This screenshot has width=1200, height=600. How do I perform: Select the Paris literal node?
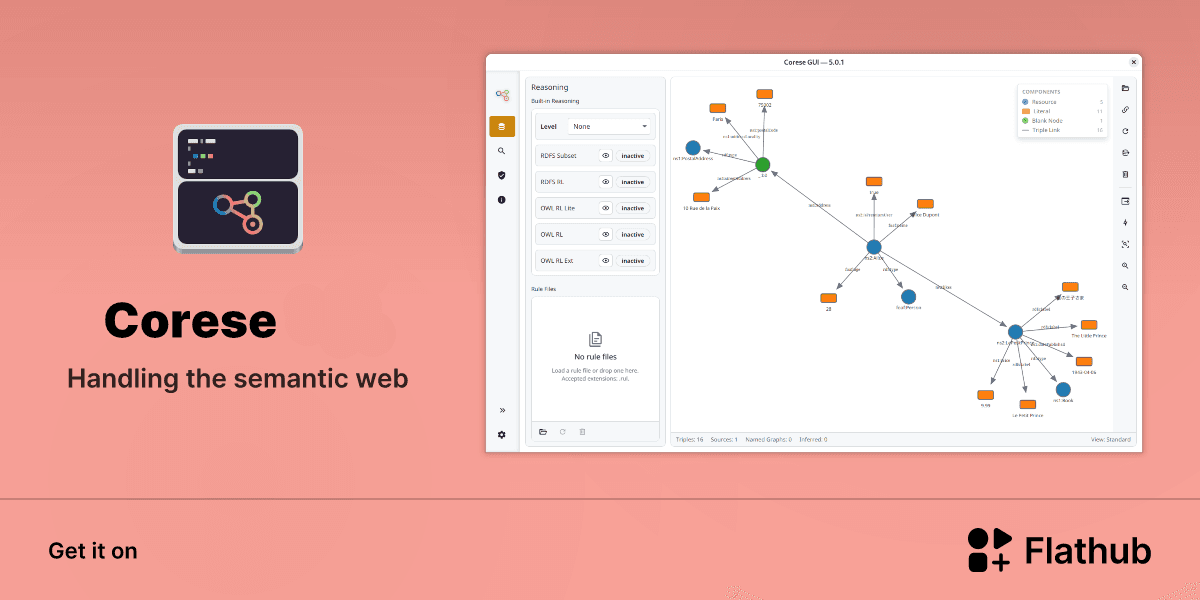click(717, 108)
